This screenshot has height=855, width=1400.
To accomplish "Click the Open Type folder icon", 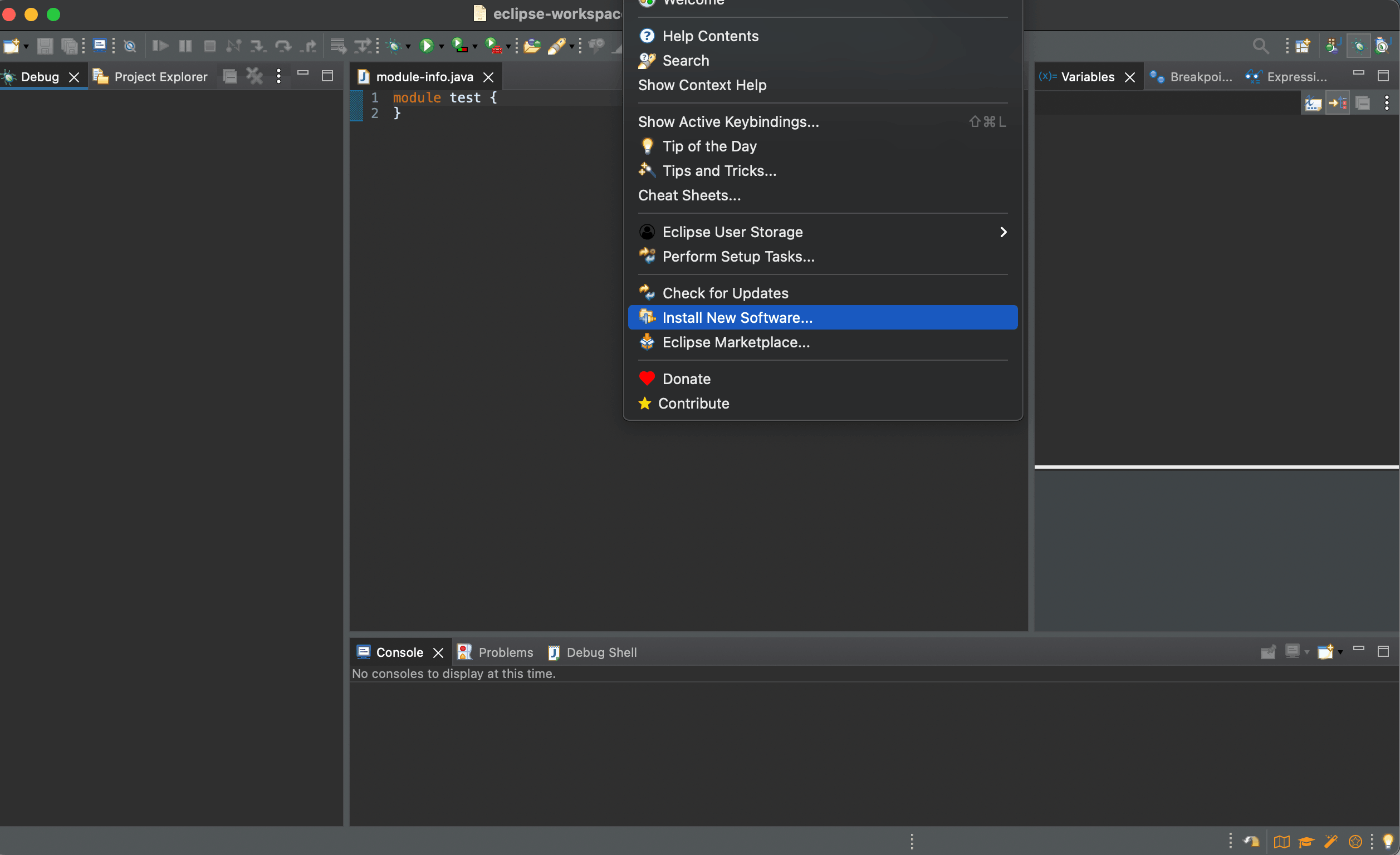I will coord(531,46).
